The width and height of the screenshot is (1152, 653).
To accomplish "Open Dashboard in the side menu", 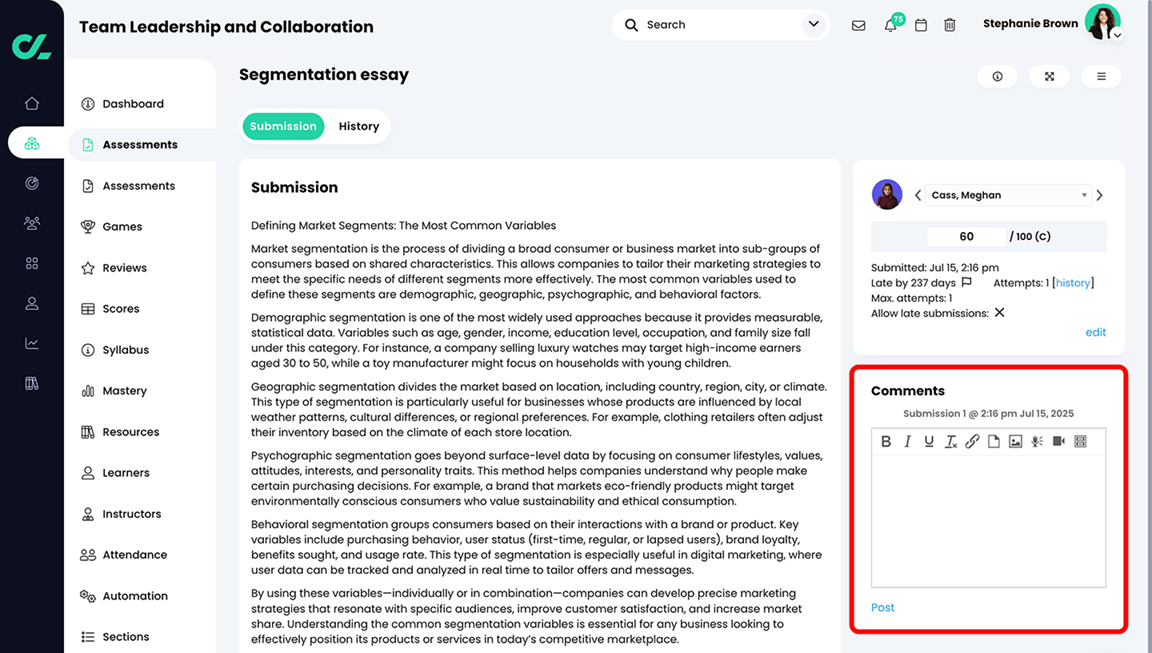I will [133, 104].
